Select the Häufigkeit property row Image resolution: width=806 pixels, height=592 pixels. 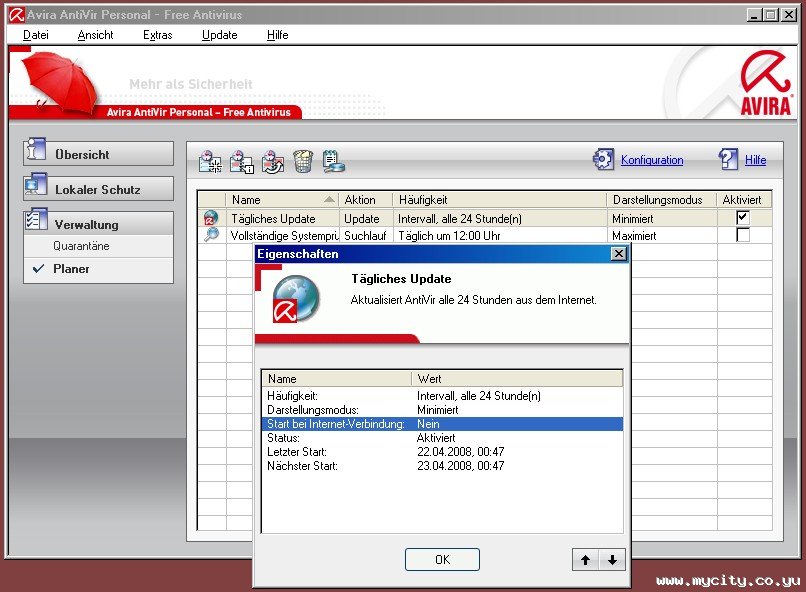442,396
